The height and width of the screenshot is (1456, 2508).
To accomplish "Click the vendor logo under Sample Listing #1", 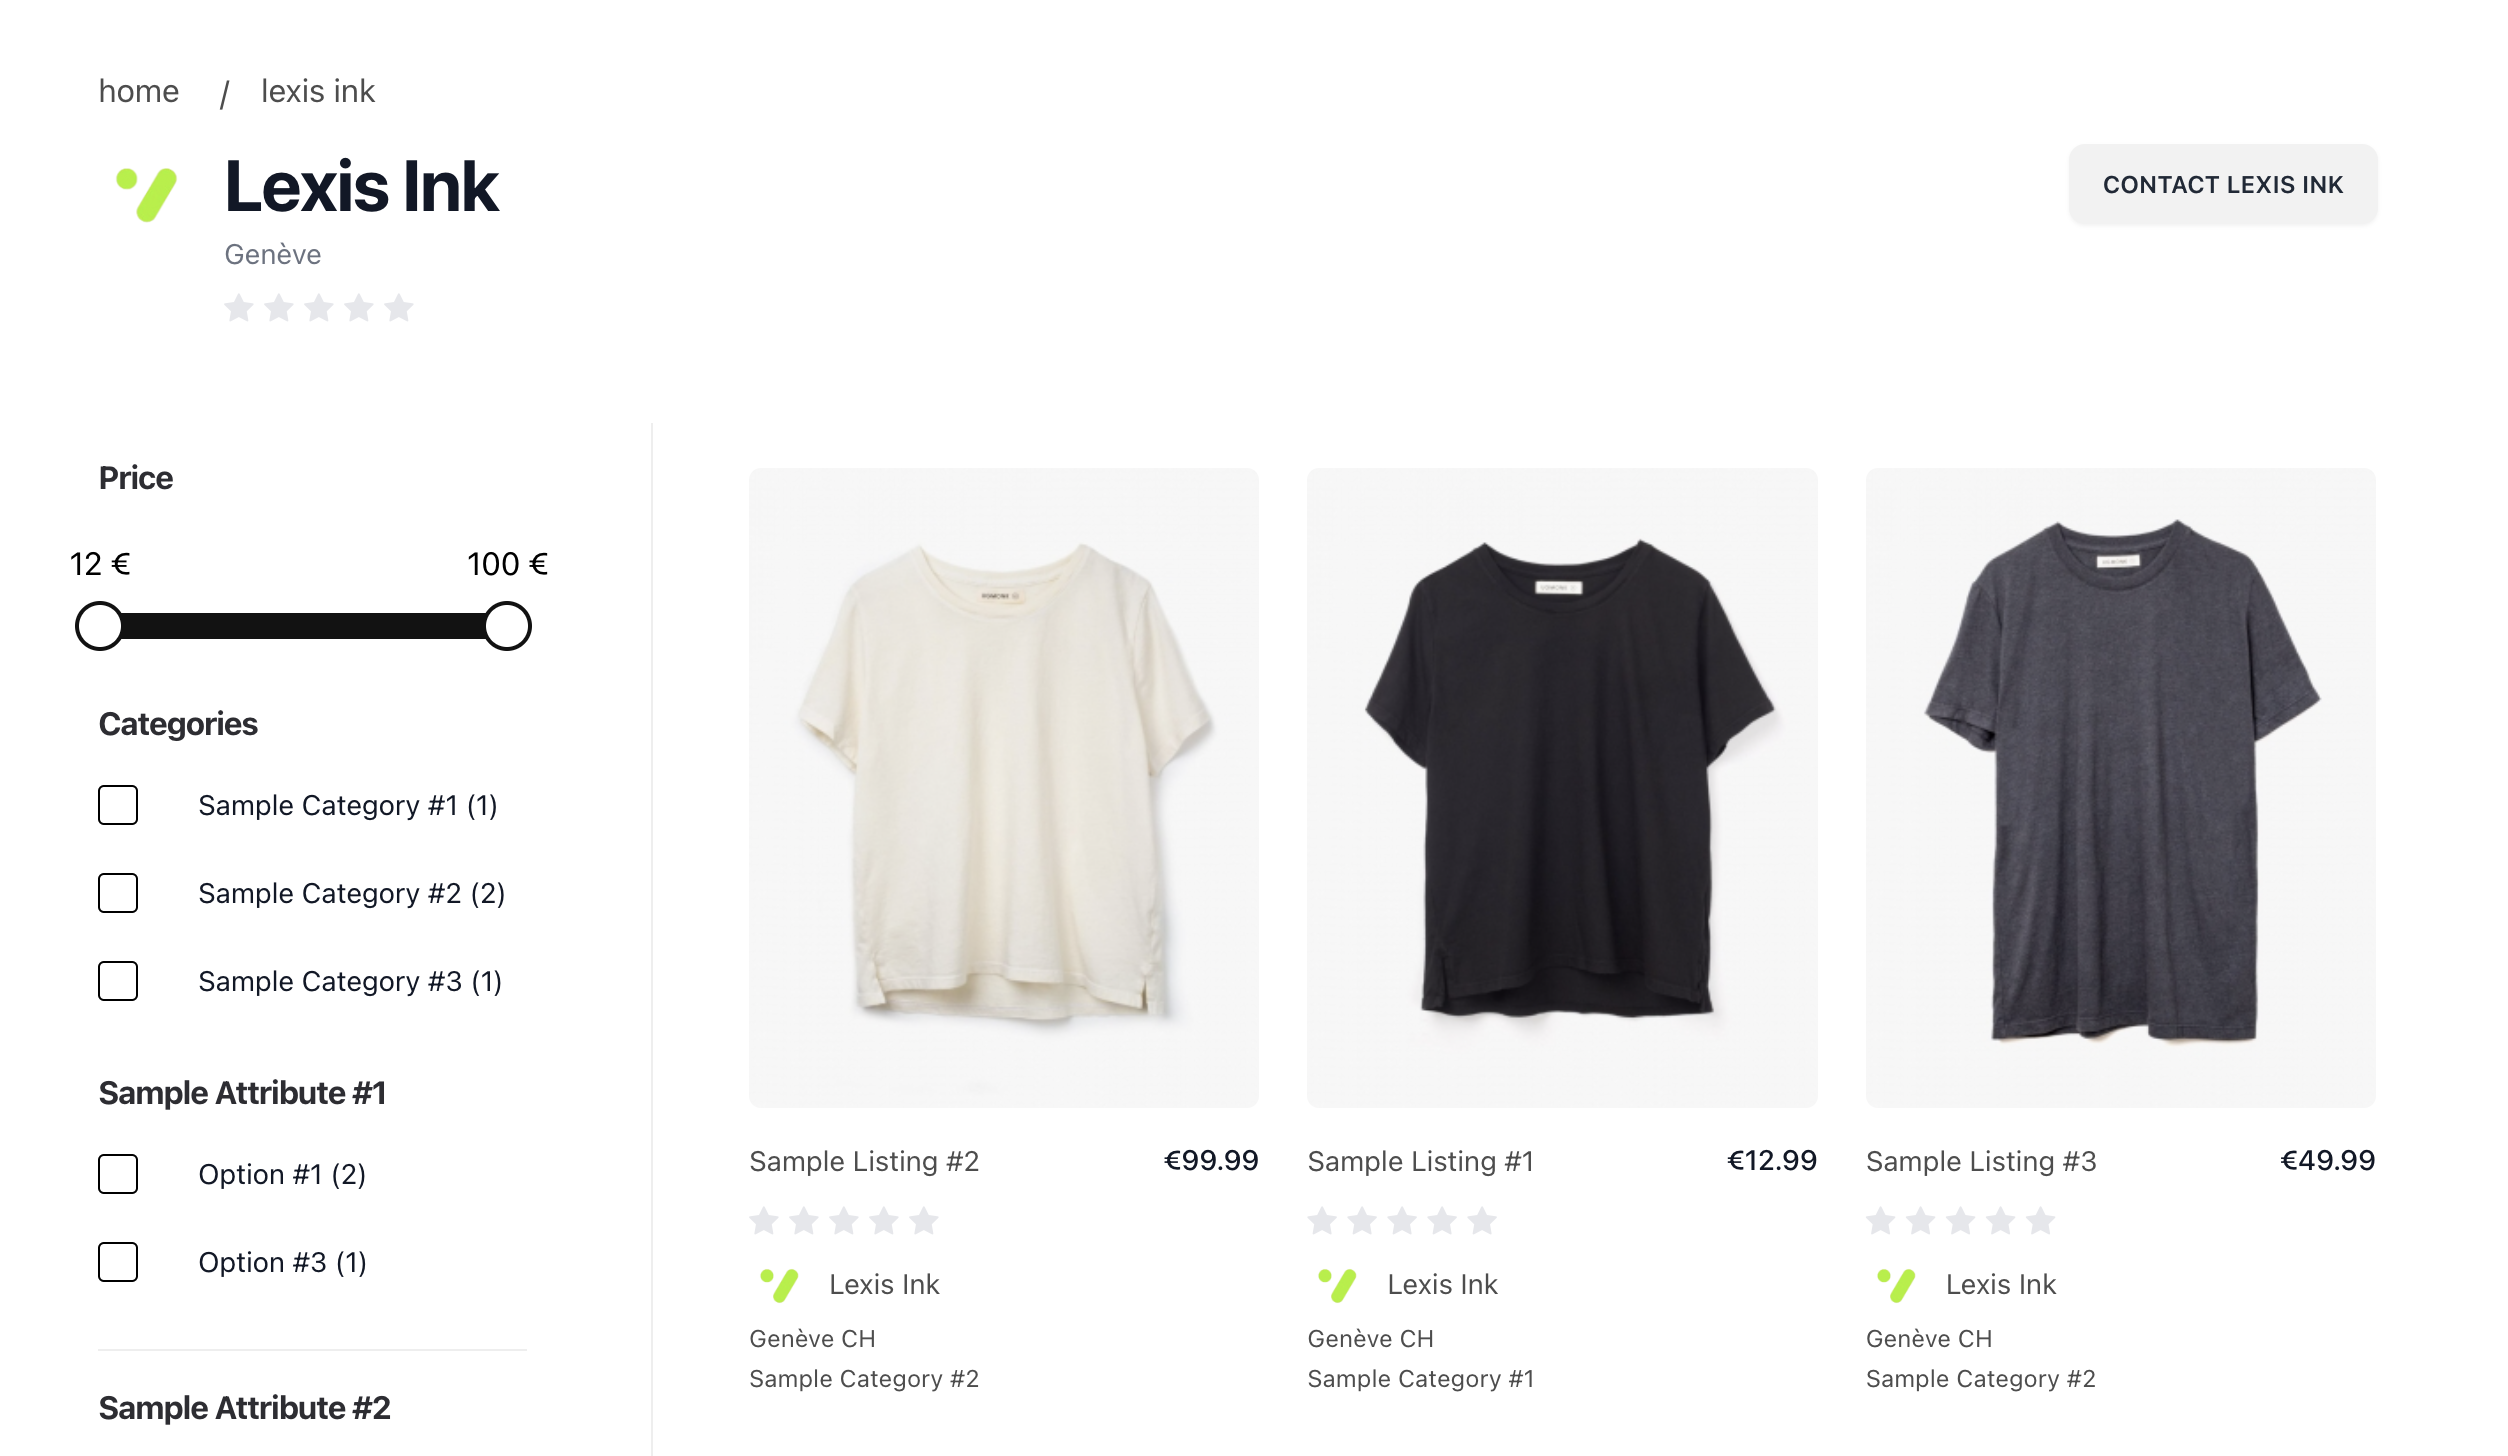I will pyautogui.click(x=1338, y=1284).
